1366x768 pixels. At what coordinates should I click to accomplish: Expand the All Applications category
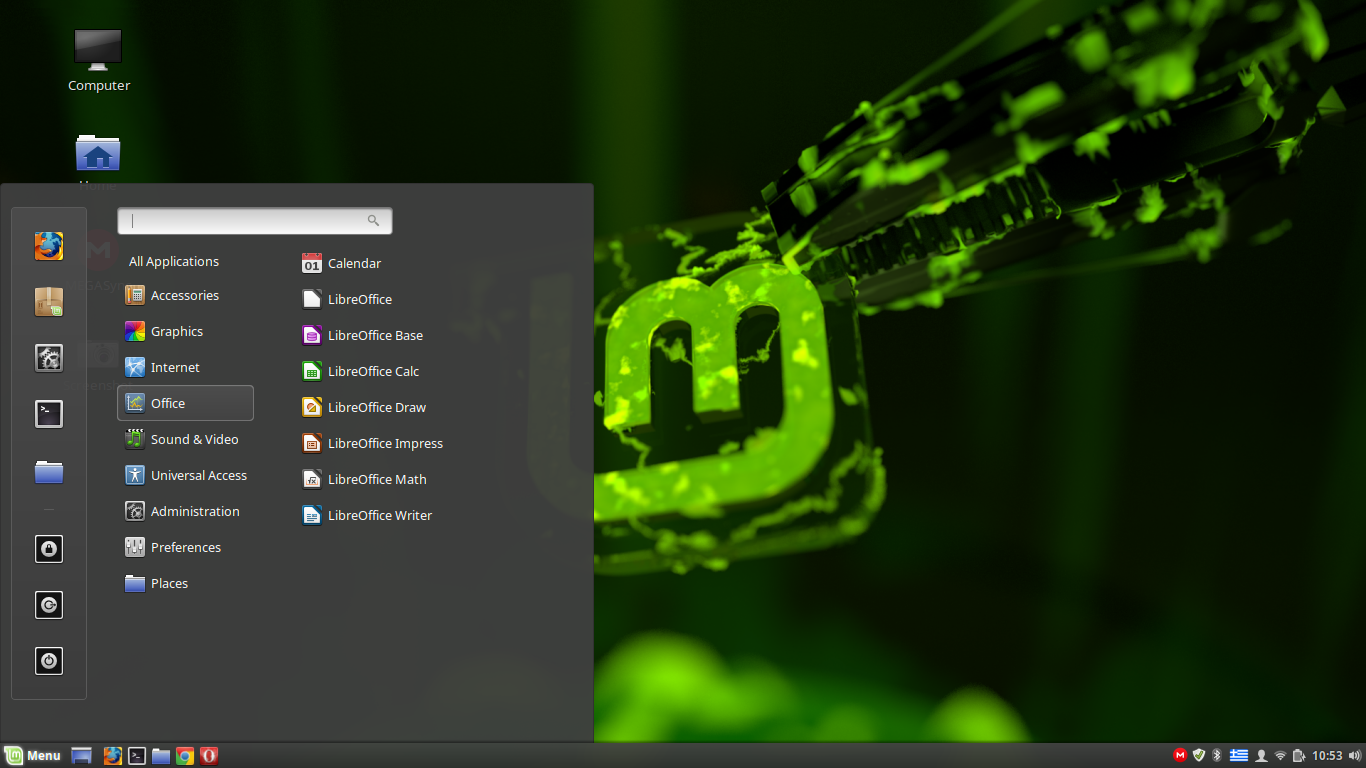pos(173,261)
